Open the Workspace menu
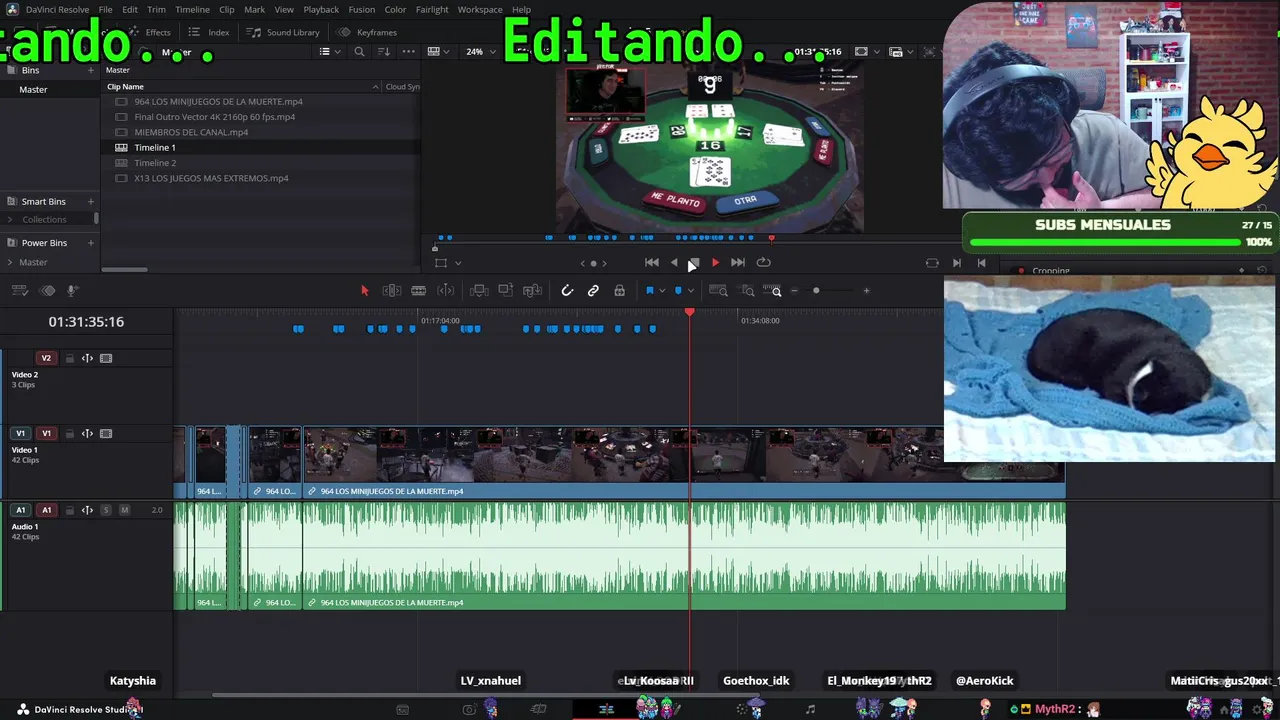 tap(480, 9)
